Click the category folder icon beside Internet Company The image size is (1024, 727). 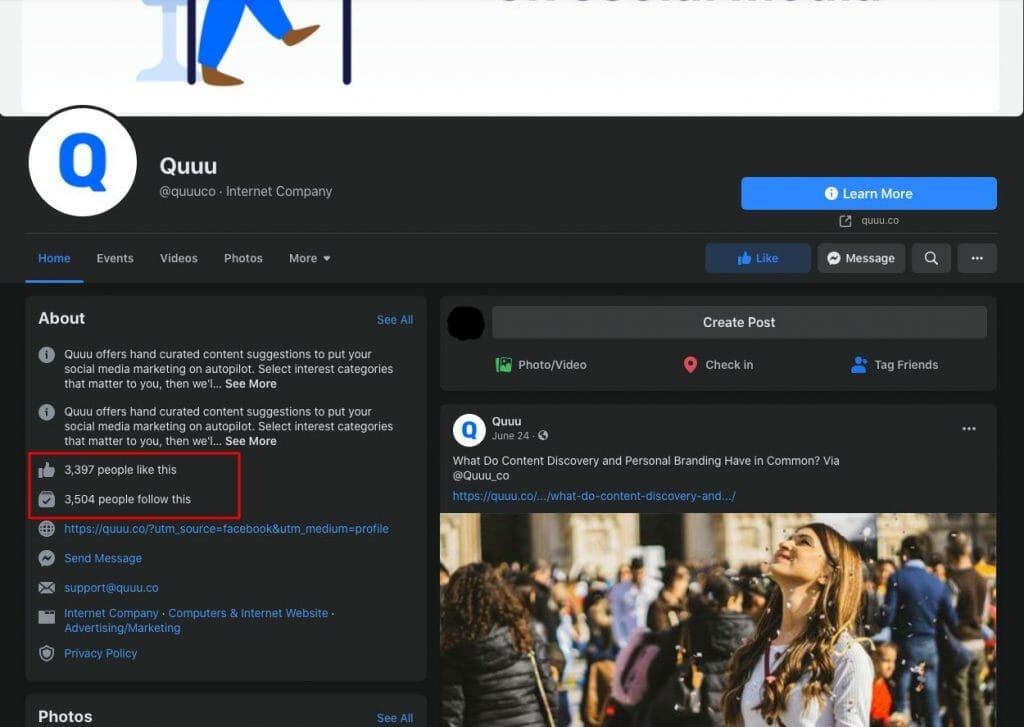[46, 617]
